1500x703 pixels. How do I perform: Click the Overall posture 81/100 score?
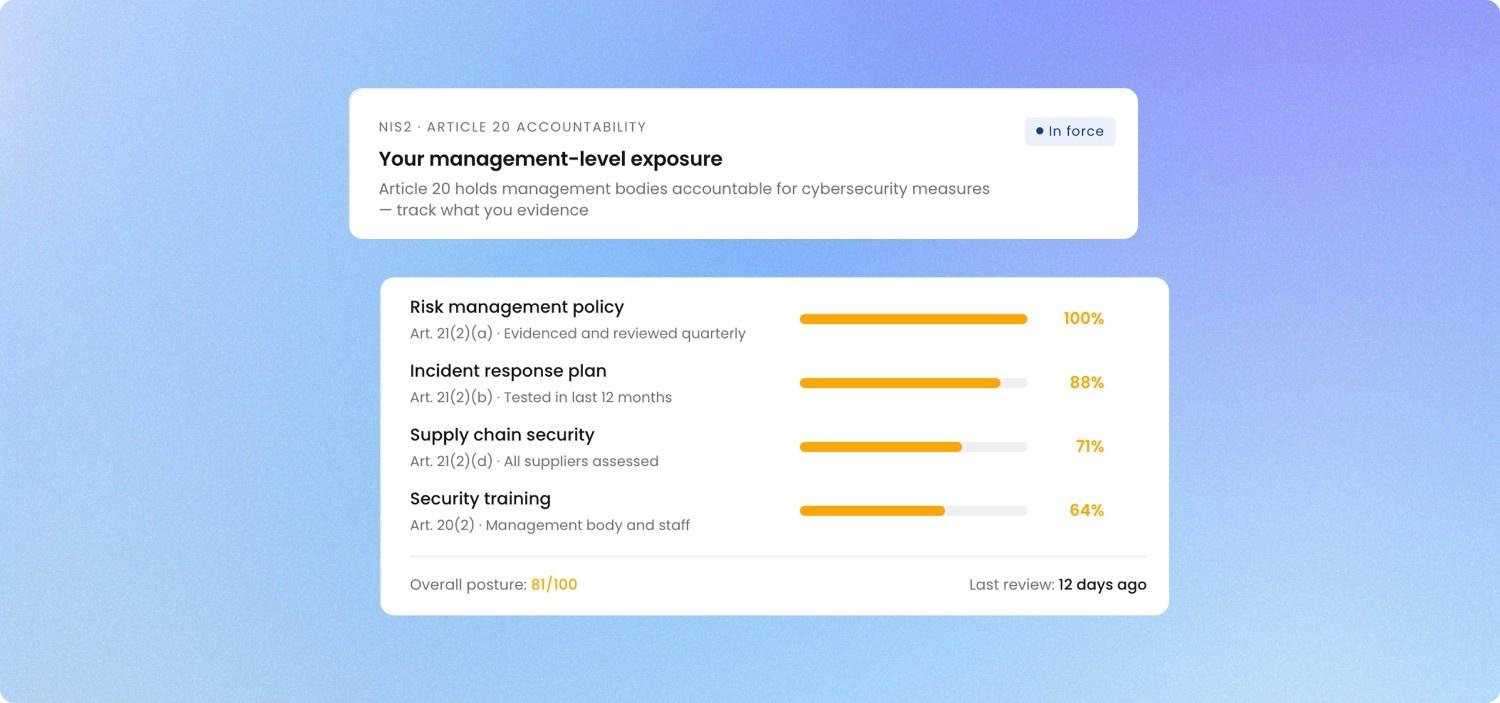point(554,585)
